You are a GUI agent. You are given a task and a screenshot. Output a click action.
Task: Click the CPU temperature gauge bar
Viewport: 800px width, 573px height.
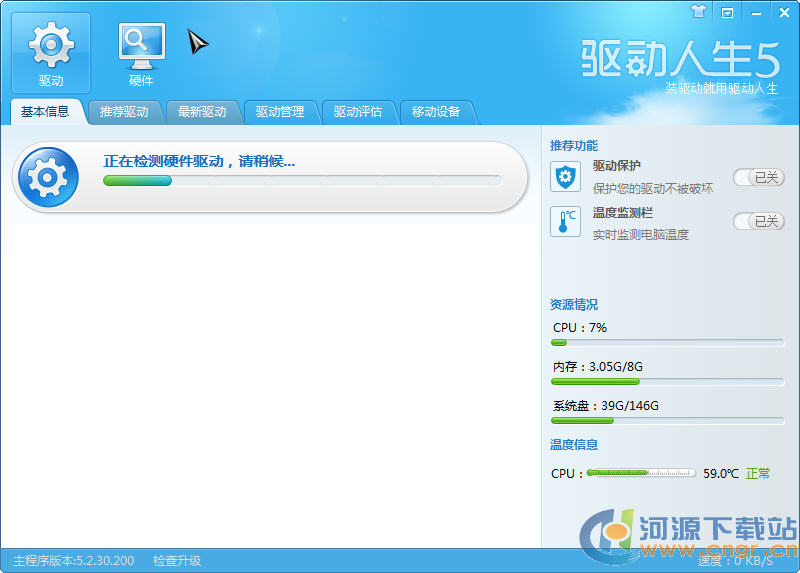tap(640, 472)
